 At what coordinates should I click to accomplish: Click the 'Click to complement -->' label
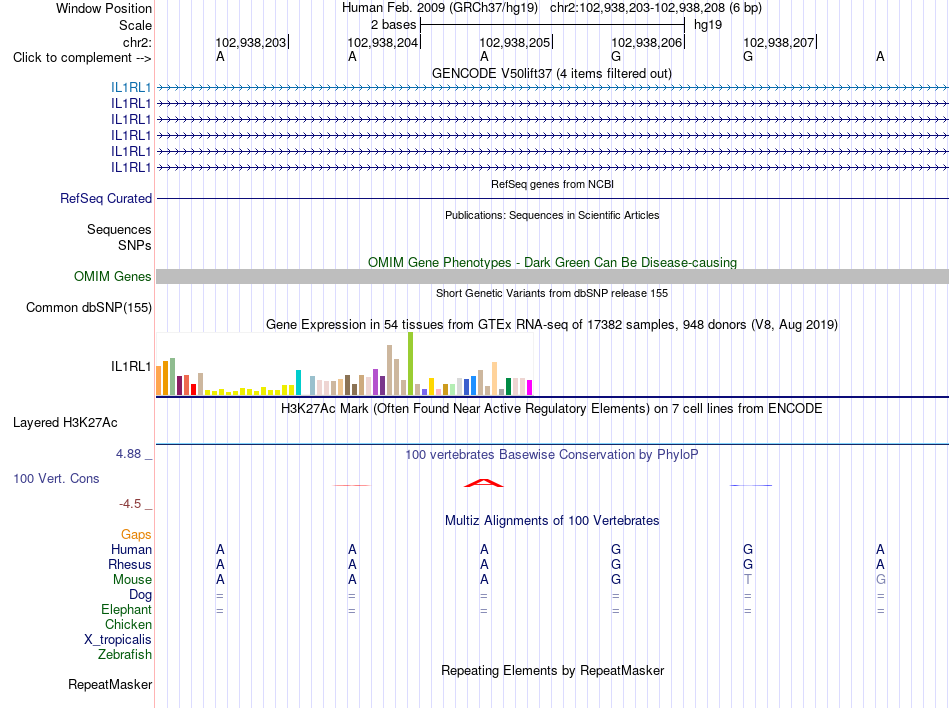(82, 58)
